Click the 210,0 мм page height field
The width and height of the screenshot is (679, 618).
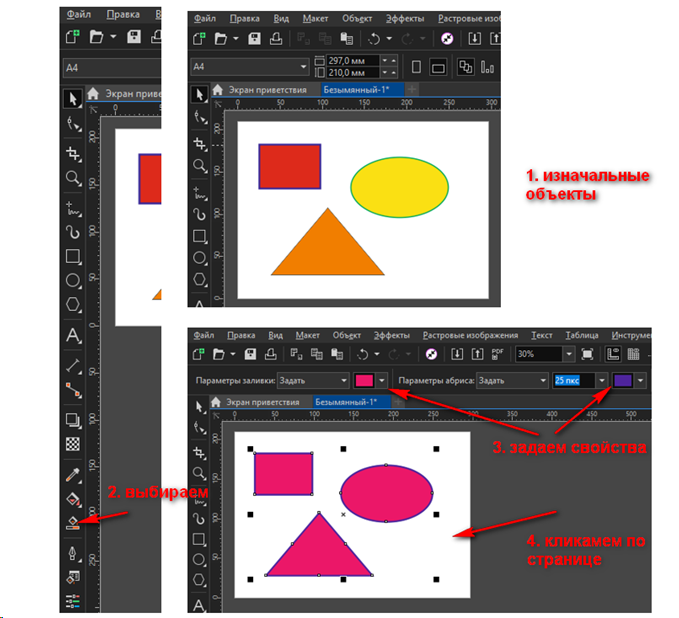352,72
